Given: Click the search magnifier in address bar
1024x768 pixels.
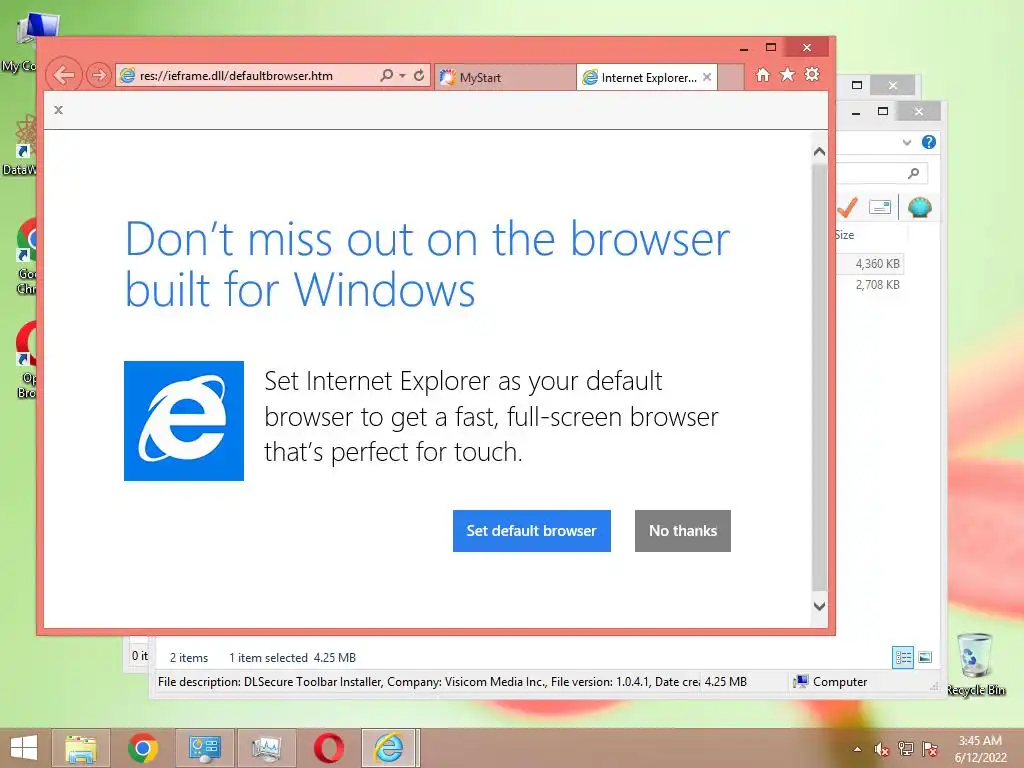Looking at the screenshot, I should click(387, 75).
